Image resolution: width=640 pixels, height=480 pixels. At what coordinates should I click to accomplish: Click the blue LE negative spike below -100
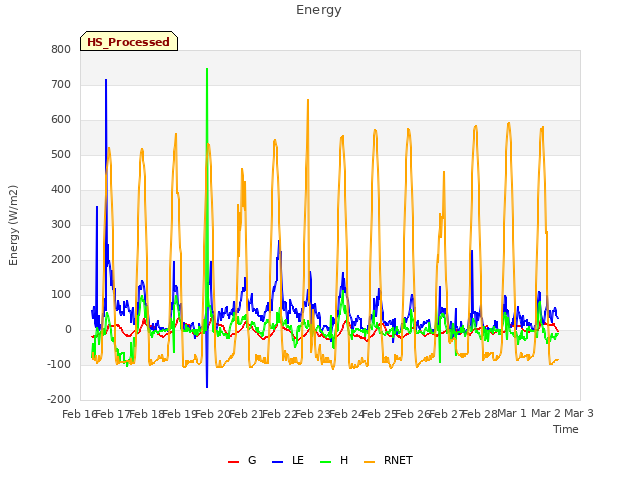207,386
